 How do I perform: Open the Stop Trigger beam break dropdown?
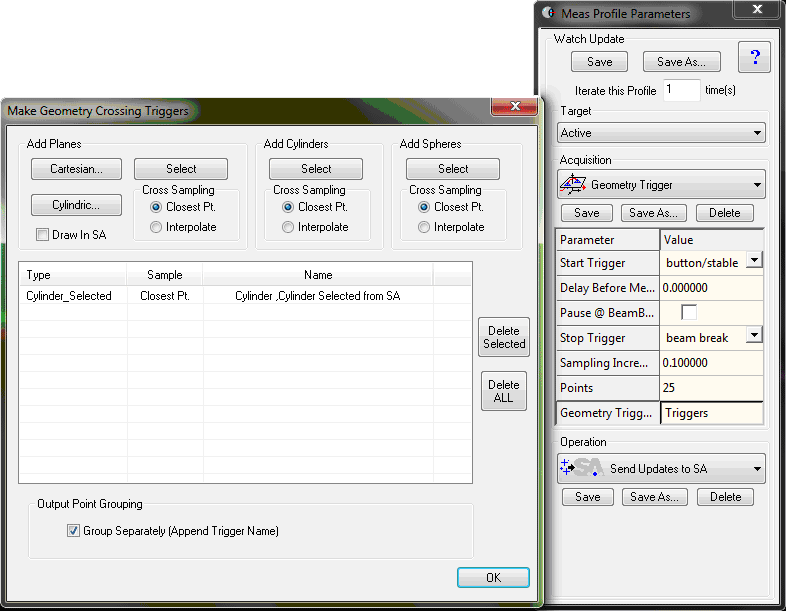(754, 335)
